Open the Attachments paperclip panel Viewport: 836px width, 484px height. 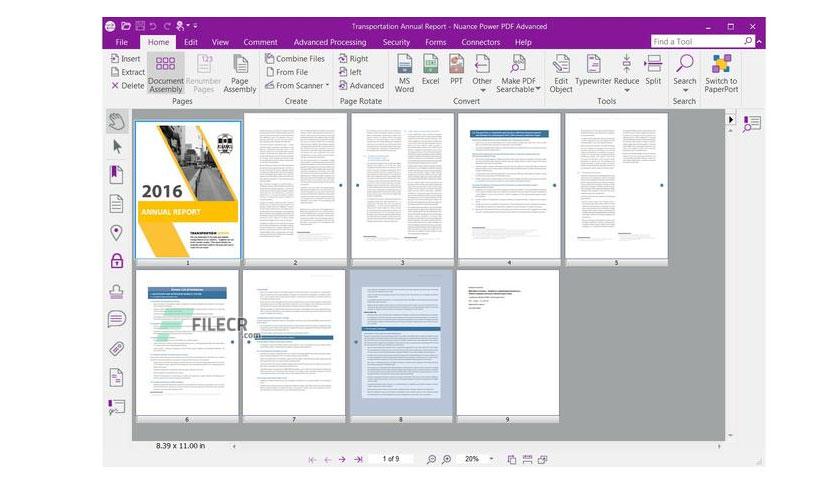click(117, 349)
